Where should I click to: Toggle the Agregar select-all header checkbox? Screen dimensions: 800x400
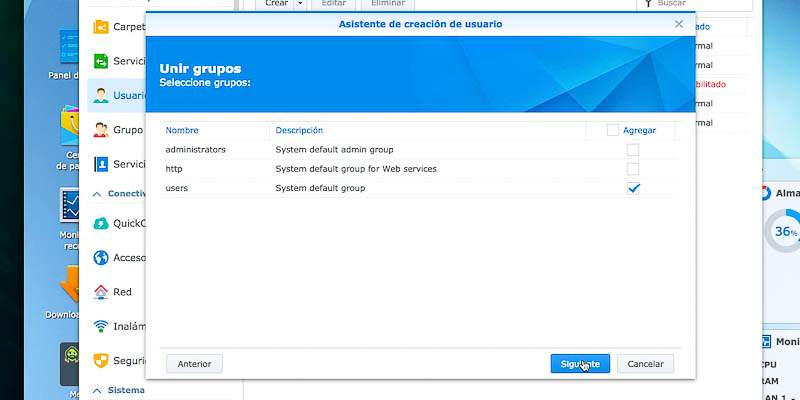613,130
